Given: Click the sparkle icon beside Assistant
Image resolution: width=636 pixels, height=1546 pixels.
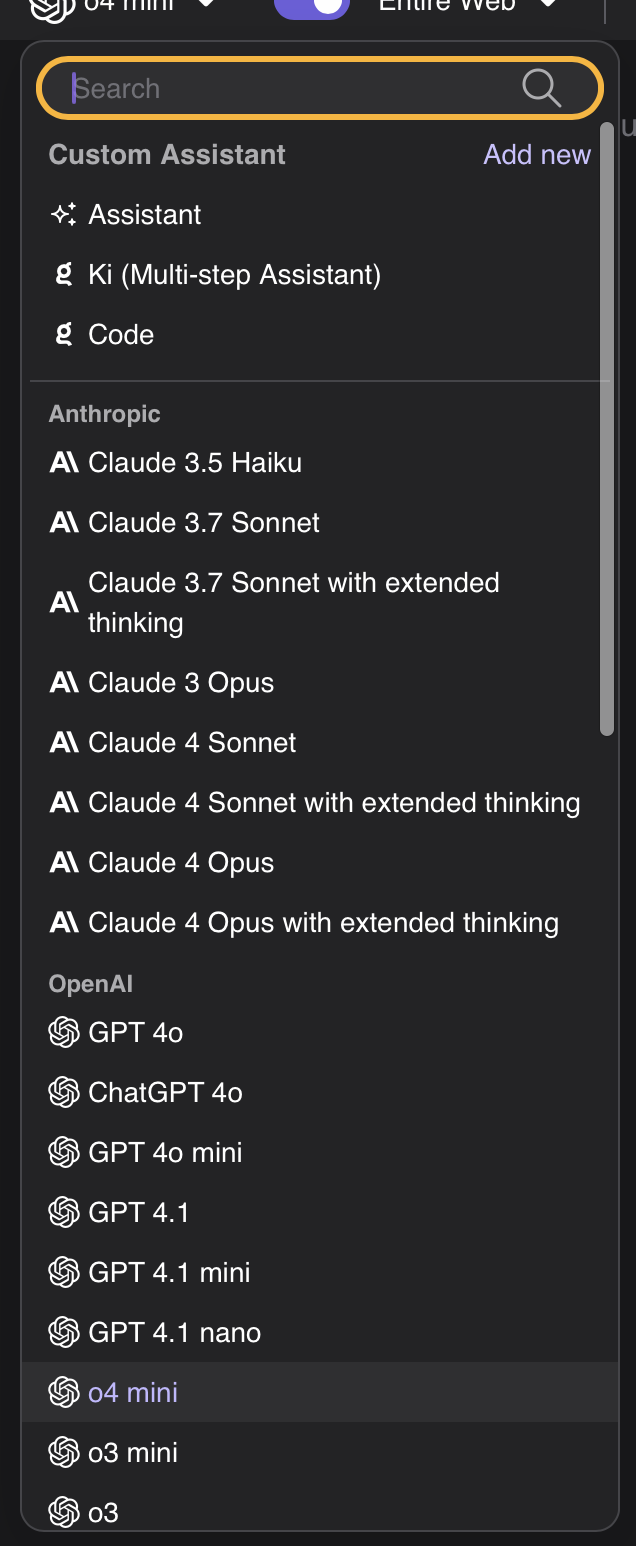Looking at the screenshot, I should (x=64, y=215).
